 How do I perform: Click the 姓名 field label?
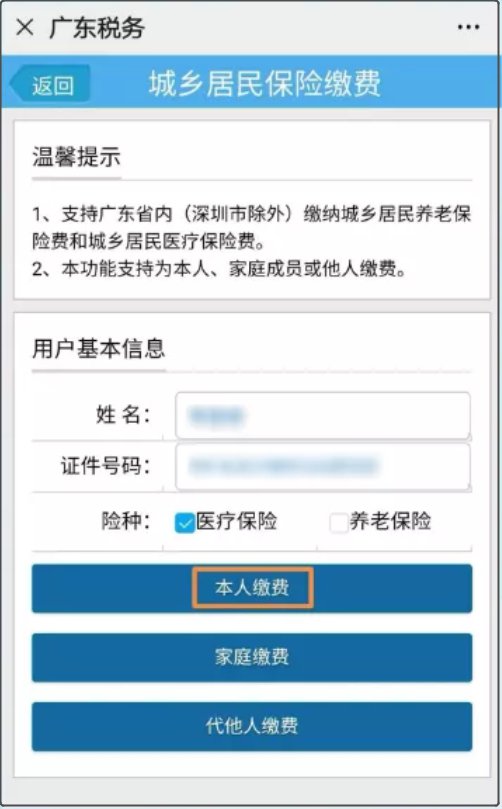(x=123, y=414)
